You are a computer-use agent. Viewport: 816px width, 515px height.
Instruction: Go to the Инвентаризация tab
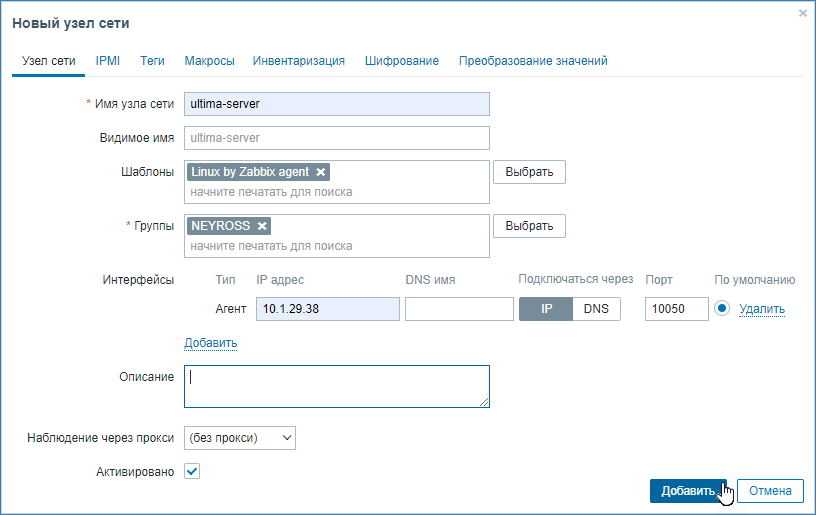point(299,61)
